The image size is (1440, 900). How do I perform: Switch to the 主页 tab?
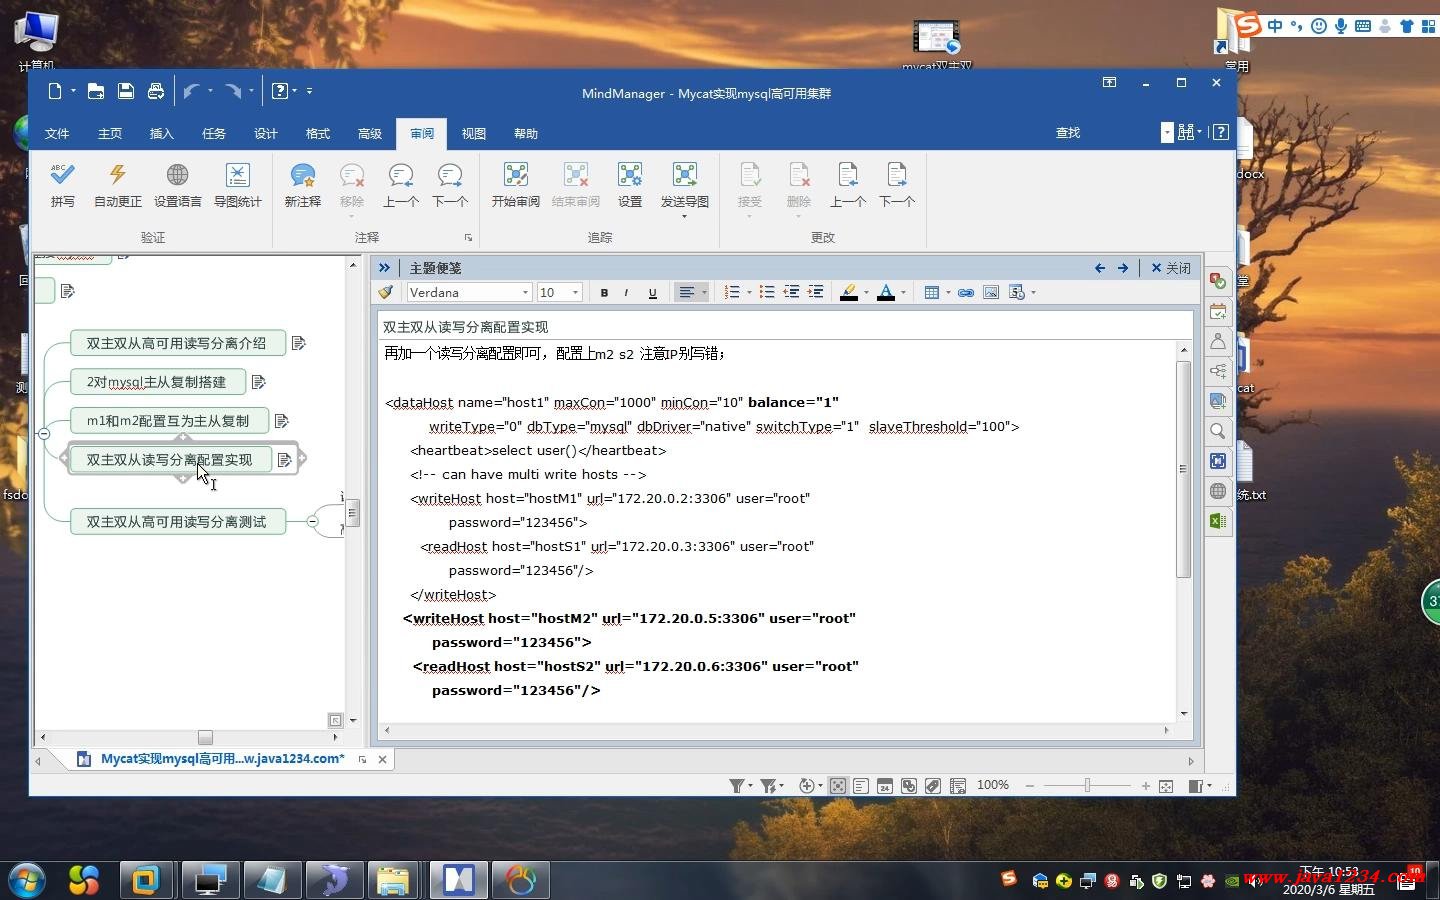[x=110, y=133]
